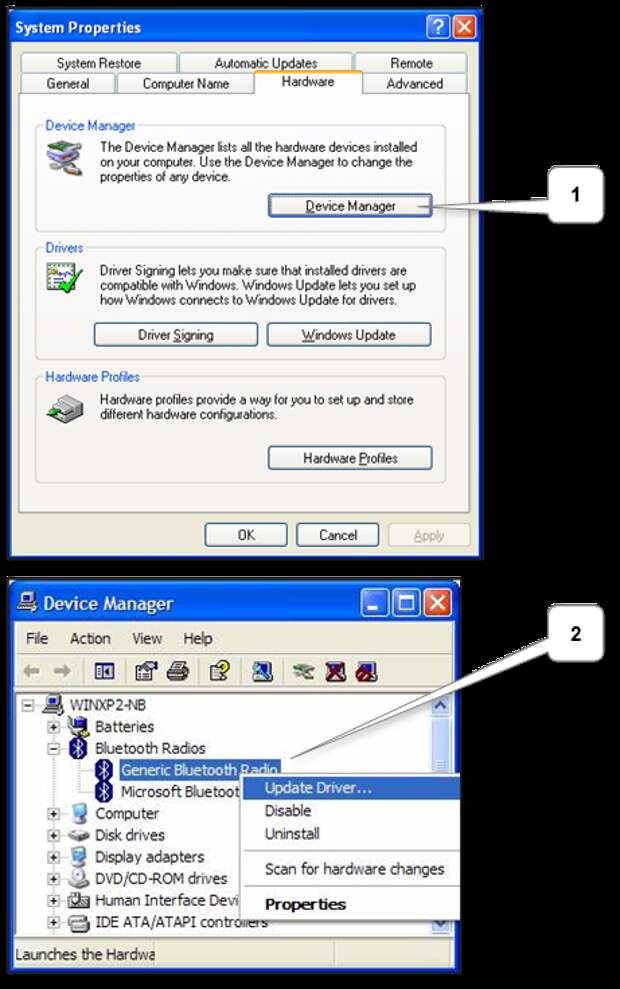Image resolution: width=620 pixels, height=989 pixels.
Task: Click the Computer category monitor icon
Action: pos(79,814)
